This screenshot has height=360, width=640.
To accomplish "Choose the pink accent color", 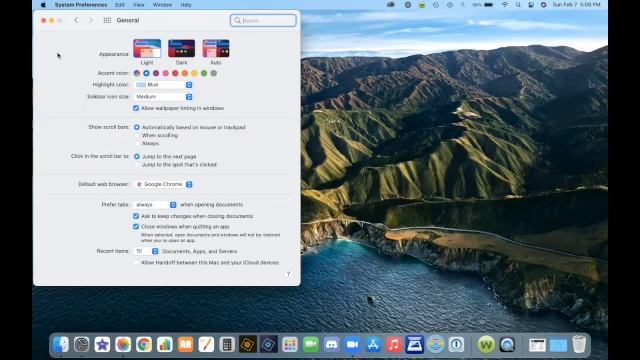I will point(165,73).
